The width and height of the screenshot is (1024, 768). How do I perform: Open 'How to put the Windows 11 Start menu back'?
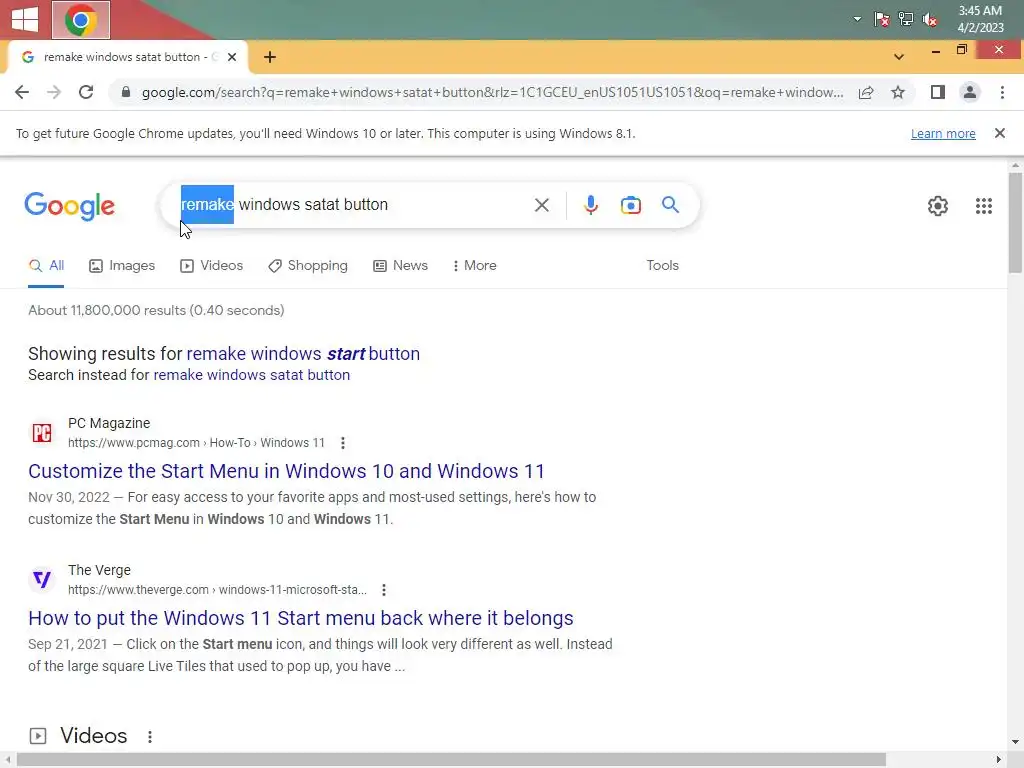tap(300, 618)
